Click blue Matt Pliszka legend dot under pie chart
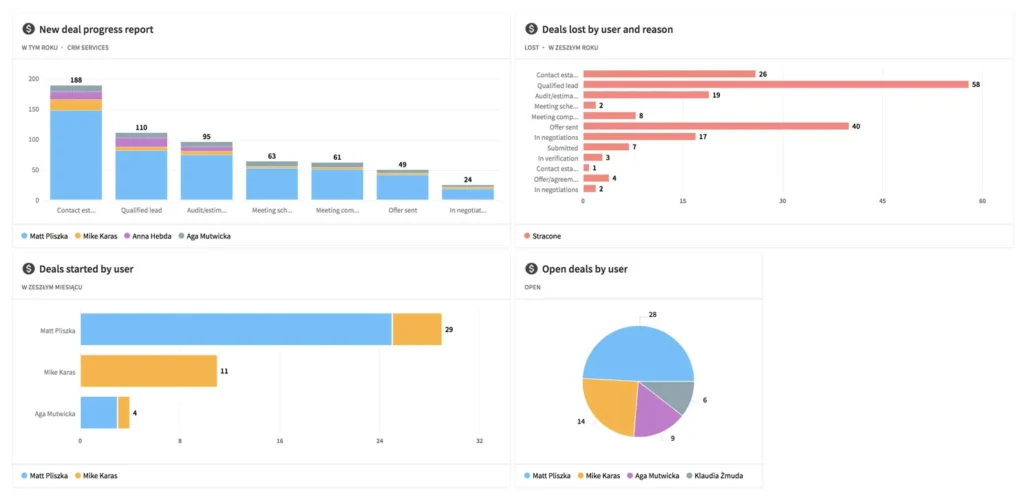The image size is (1024, 498). click(x=527, y=475)
